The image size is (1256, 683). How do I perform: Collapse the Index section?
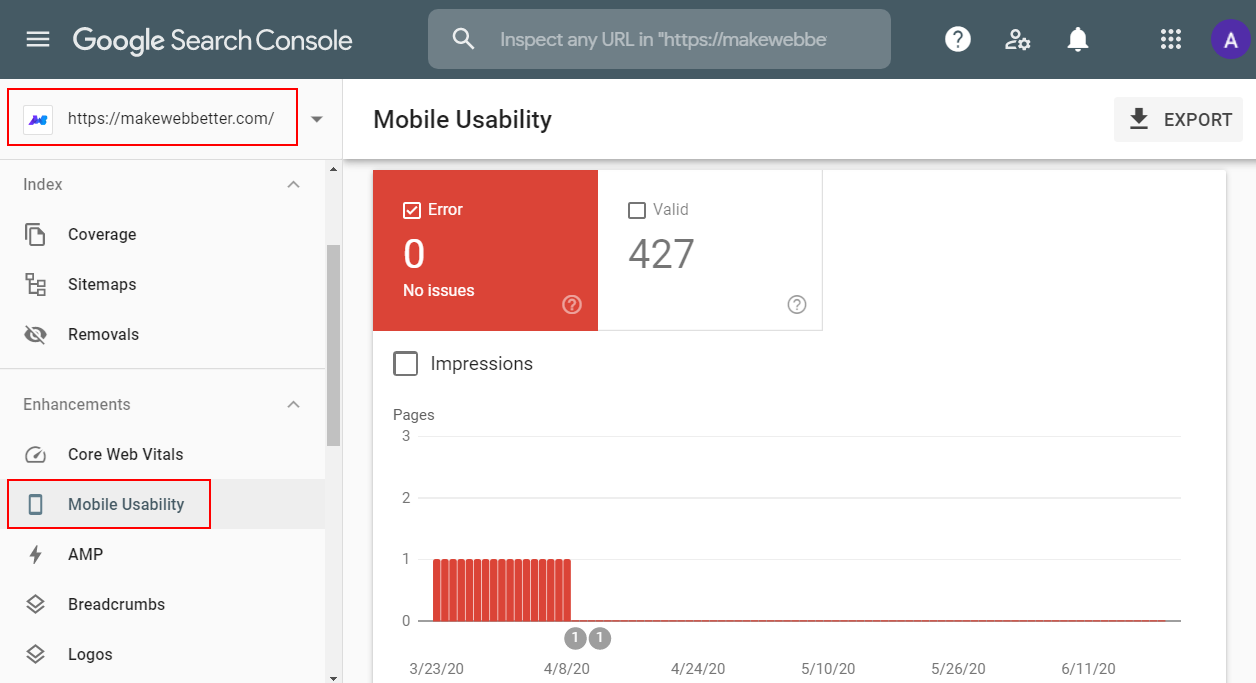pyautogui.click(x=293, y=185)
